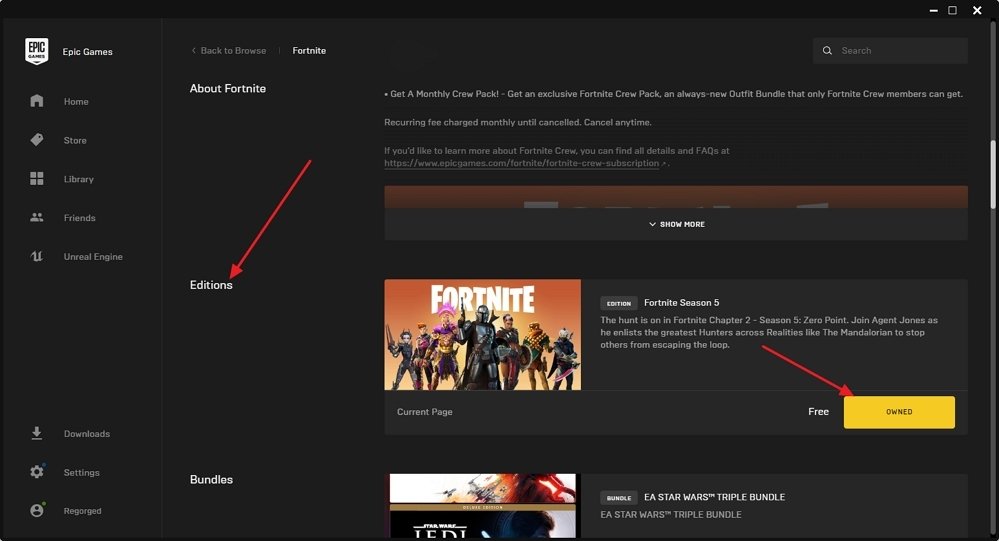The height and width of the screenshot is (541, 999).
Task: Open the EA Star Wars bundle thumbnail
Action: tap(482, 505)
